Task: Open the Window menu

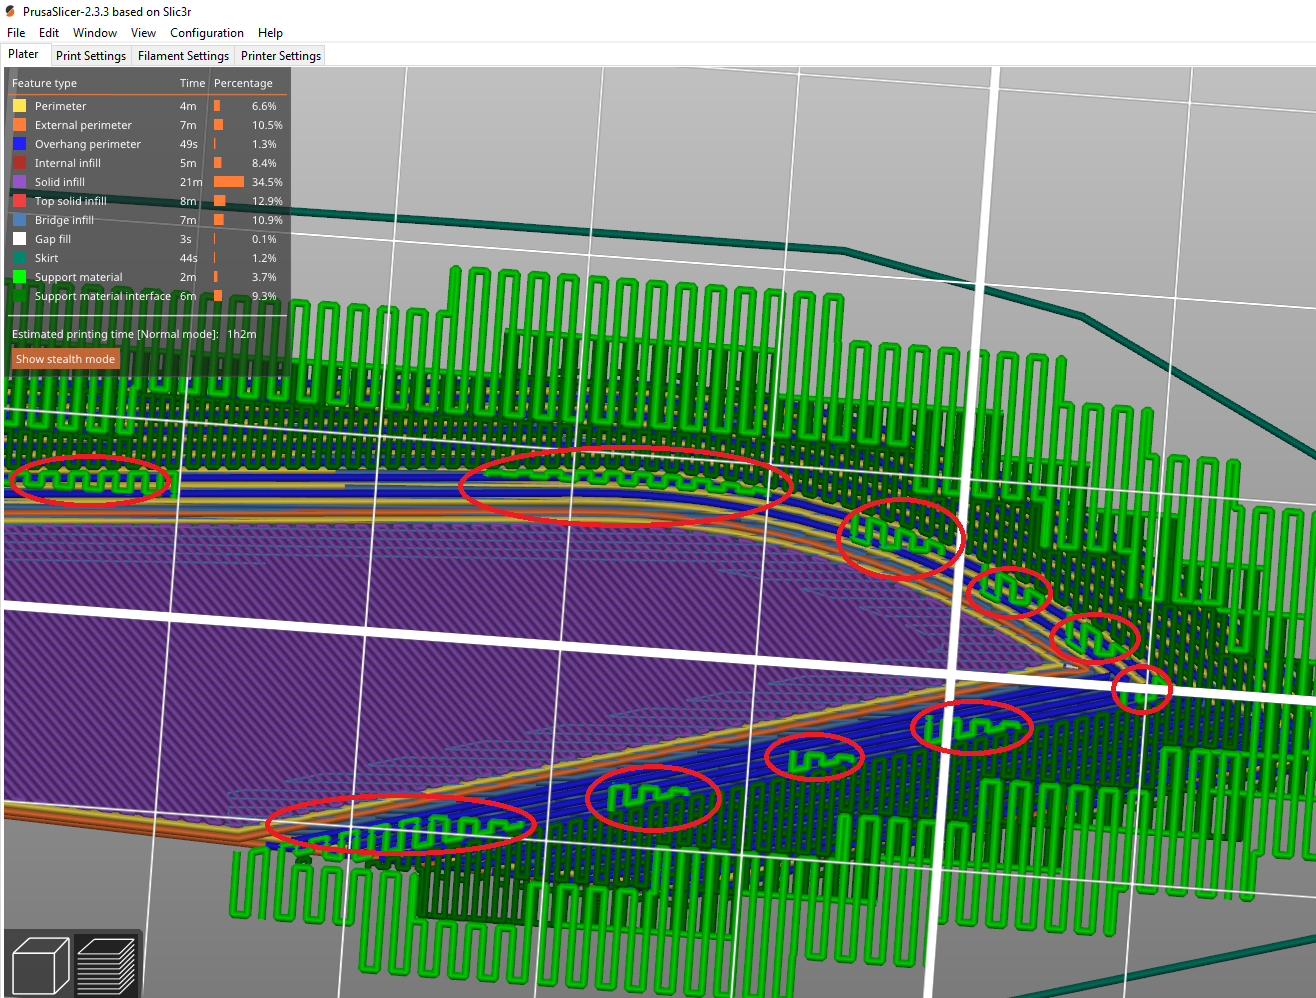Action: 95,33
